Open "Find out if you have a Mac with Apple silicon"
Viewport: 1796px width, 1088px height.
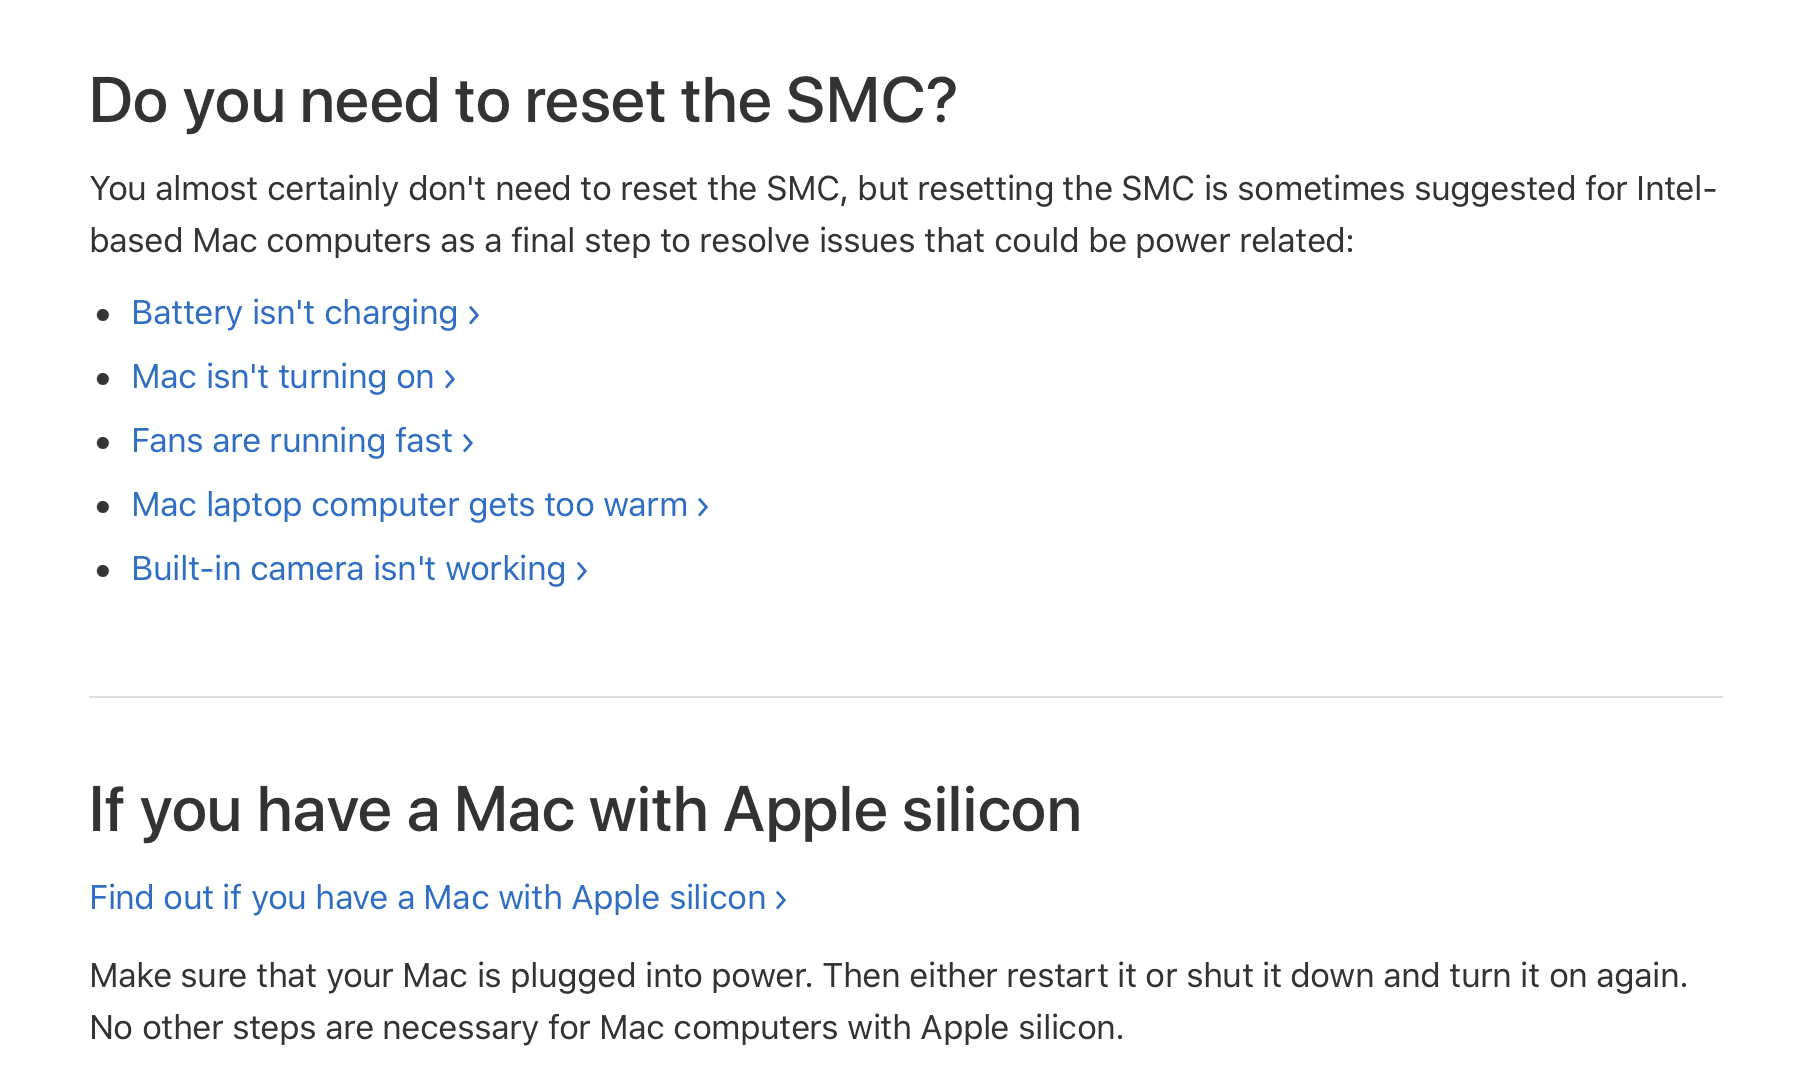click(427, 898)
